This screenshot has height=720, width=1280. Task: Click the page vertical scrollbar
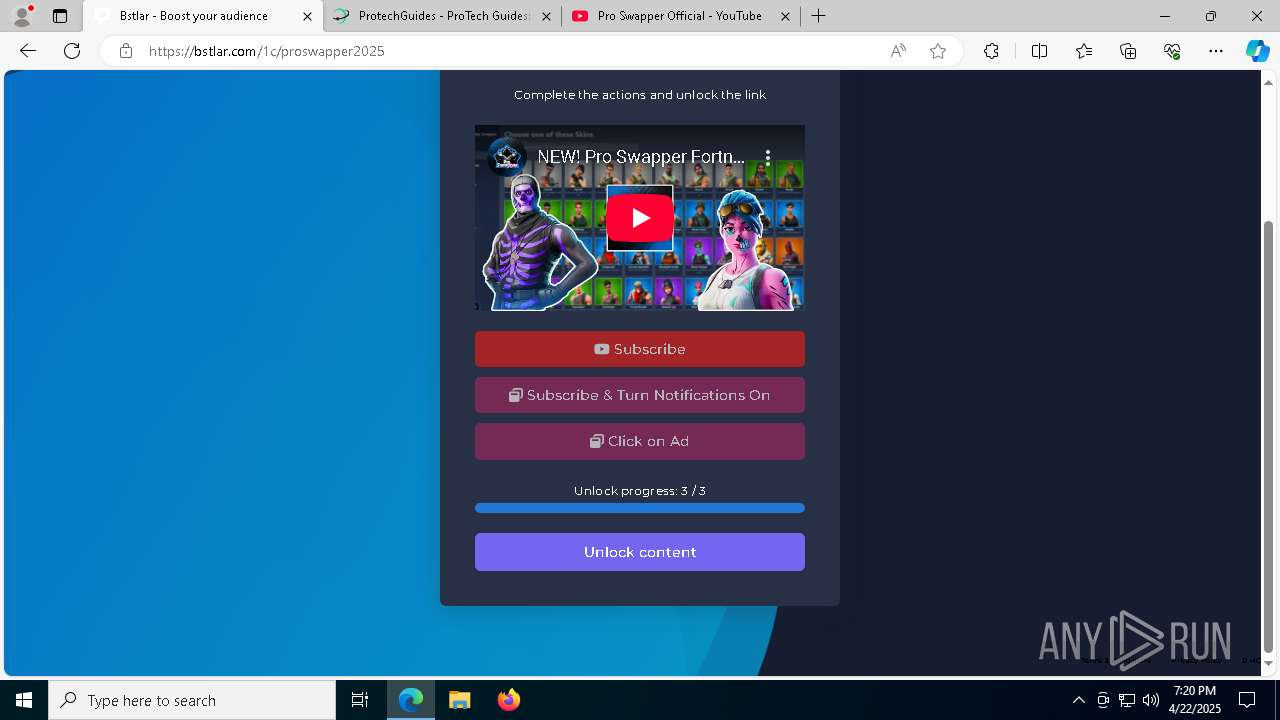coord(1269,435)
